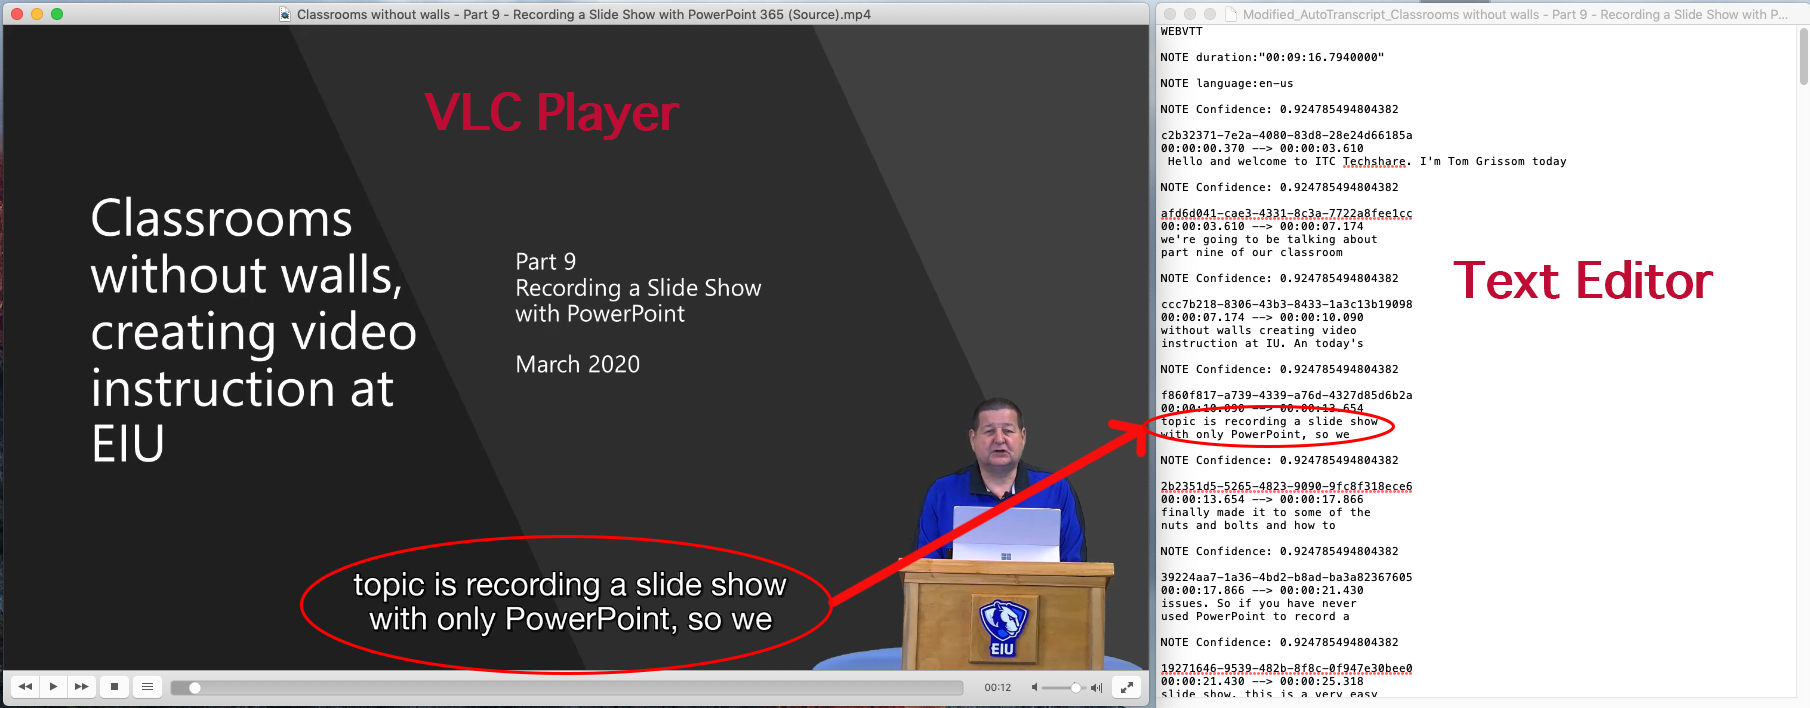Click the fast forward button
This screenshot has width=1810, height=708.
(x=81, y=687)
